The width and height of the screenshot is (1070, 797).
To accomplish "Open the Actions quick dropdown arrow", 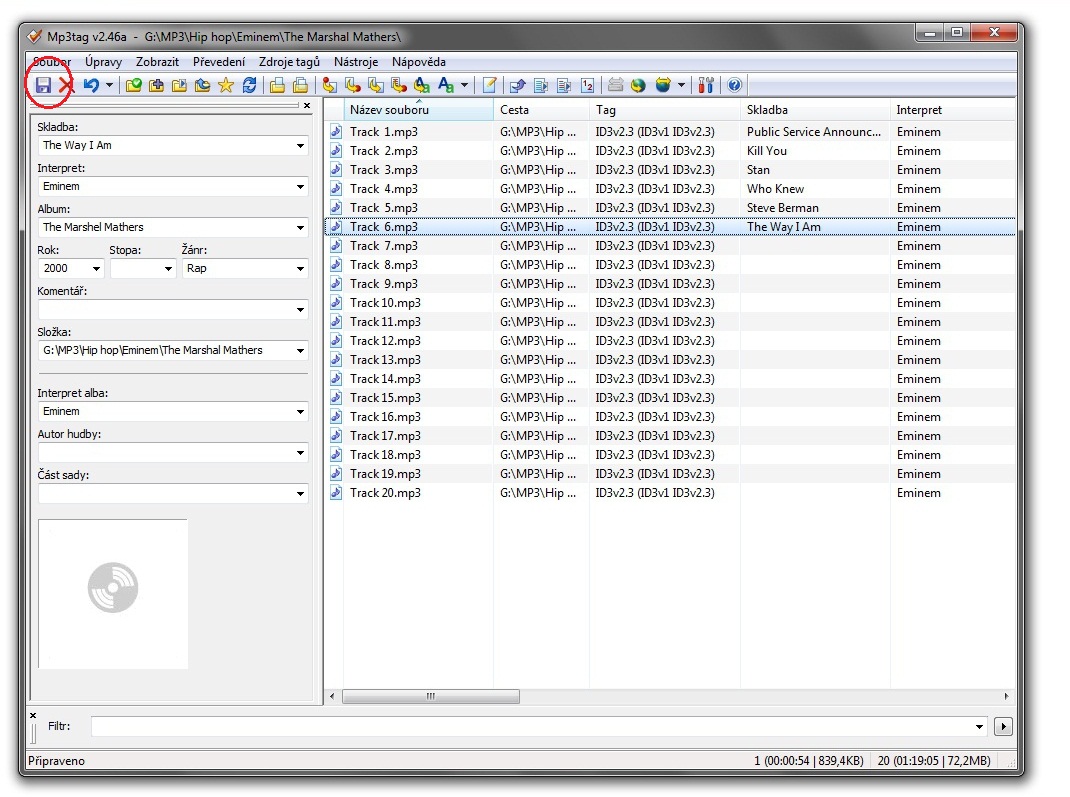I will pyautogui.click(x=465, y=85).
